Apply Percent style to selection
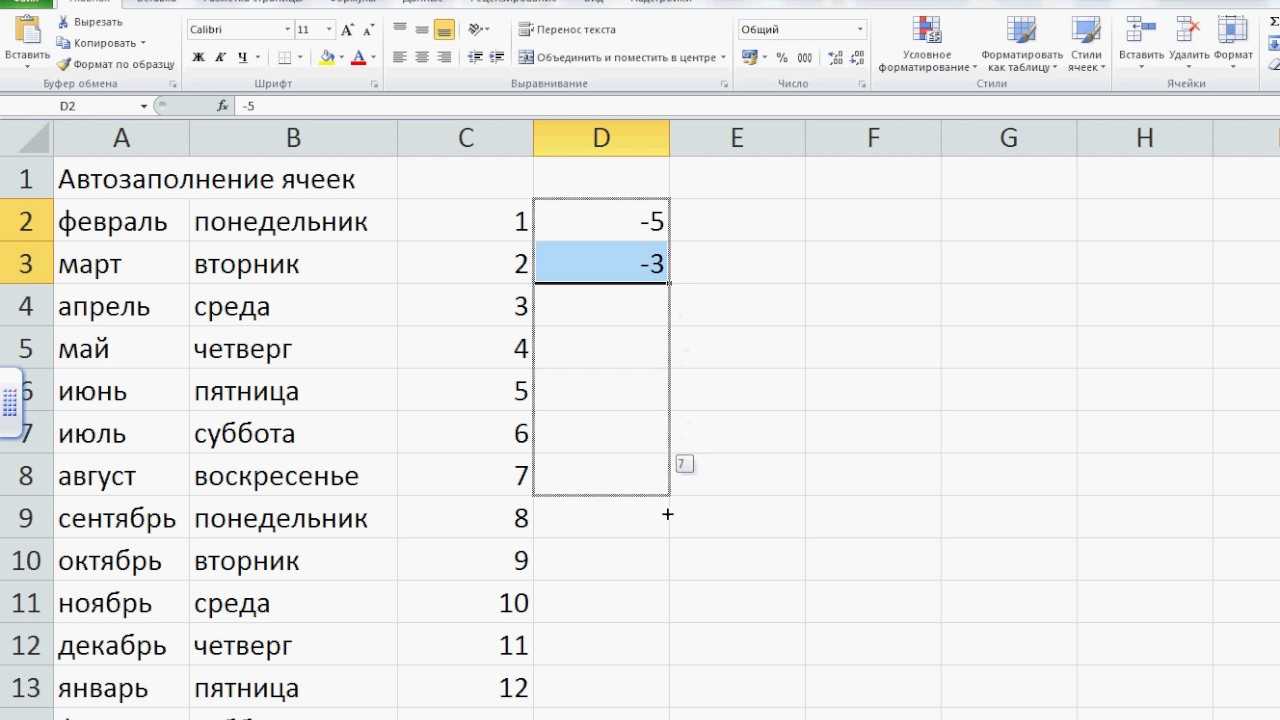The width and height of the screenshot is (1280, 720). (782, 58)
